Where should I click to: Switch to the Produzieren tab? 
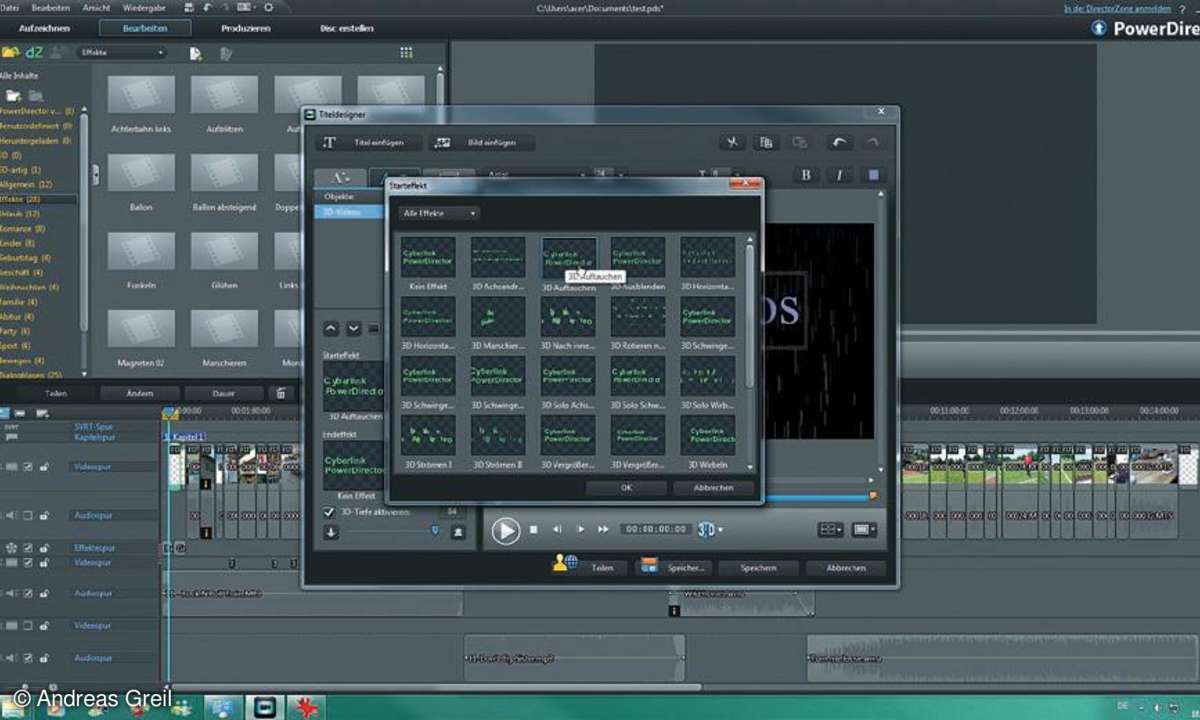click(x=245, y=28)
